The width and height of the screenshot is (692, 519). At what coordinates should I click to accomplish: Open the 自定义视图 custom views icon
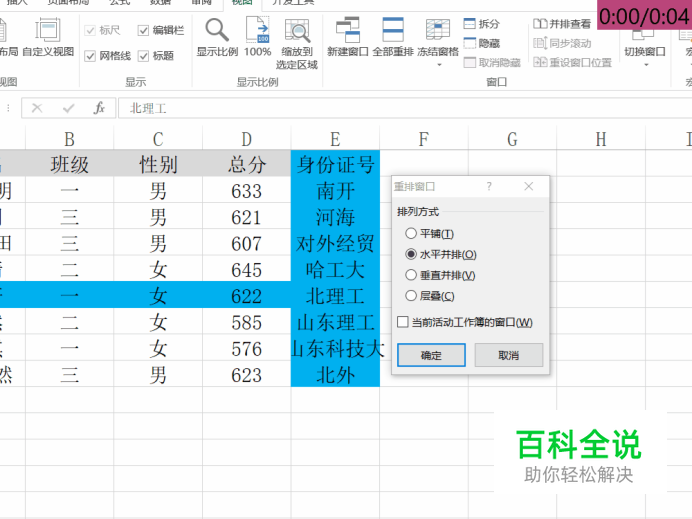[48, 30]
